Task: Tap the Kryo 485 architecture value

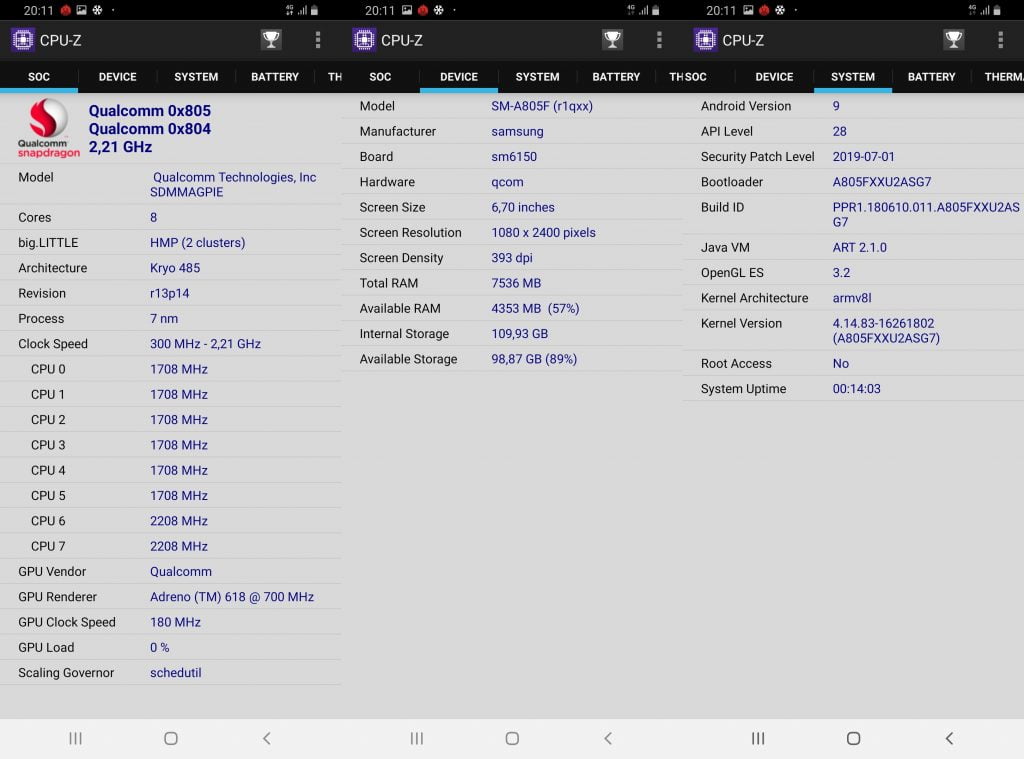Action: click(175, 268)
